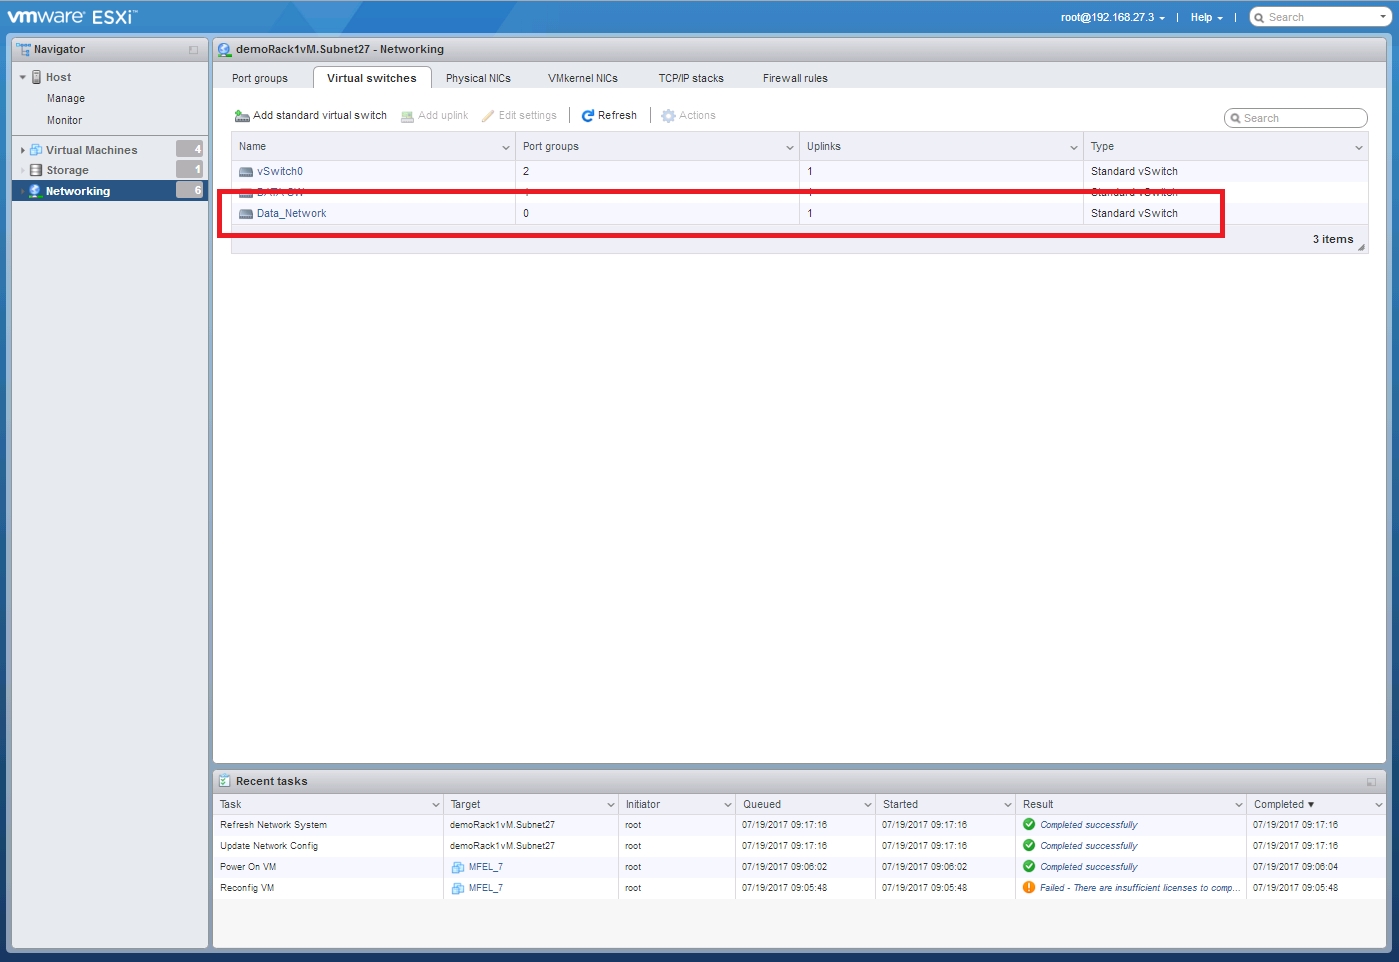Click the Edit settings pencil icon
The width and height of the screenshot is (1399, 962).
[x=488, y=116]
